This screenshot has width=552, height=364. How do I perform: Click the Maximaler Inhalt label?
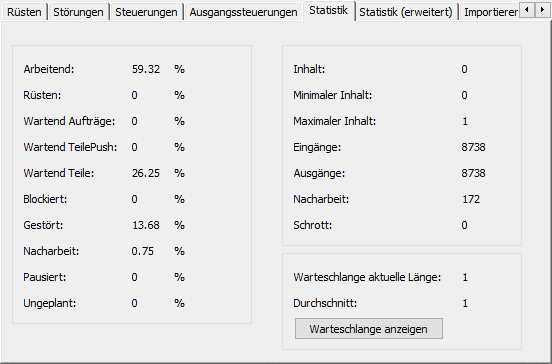point(334,121)
